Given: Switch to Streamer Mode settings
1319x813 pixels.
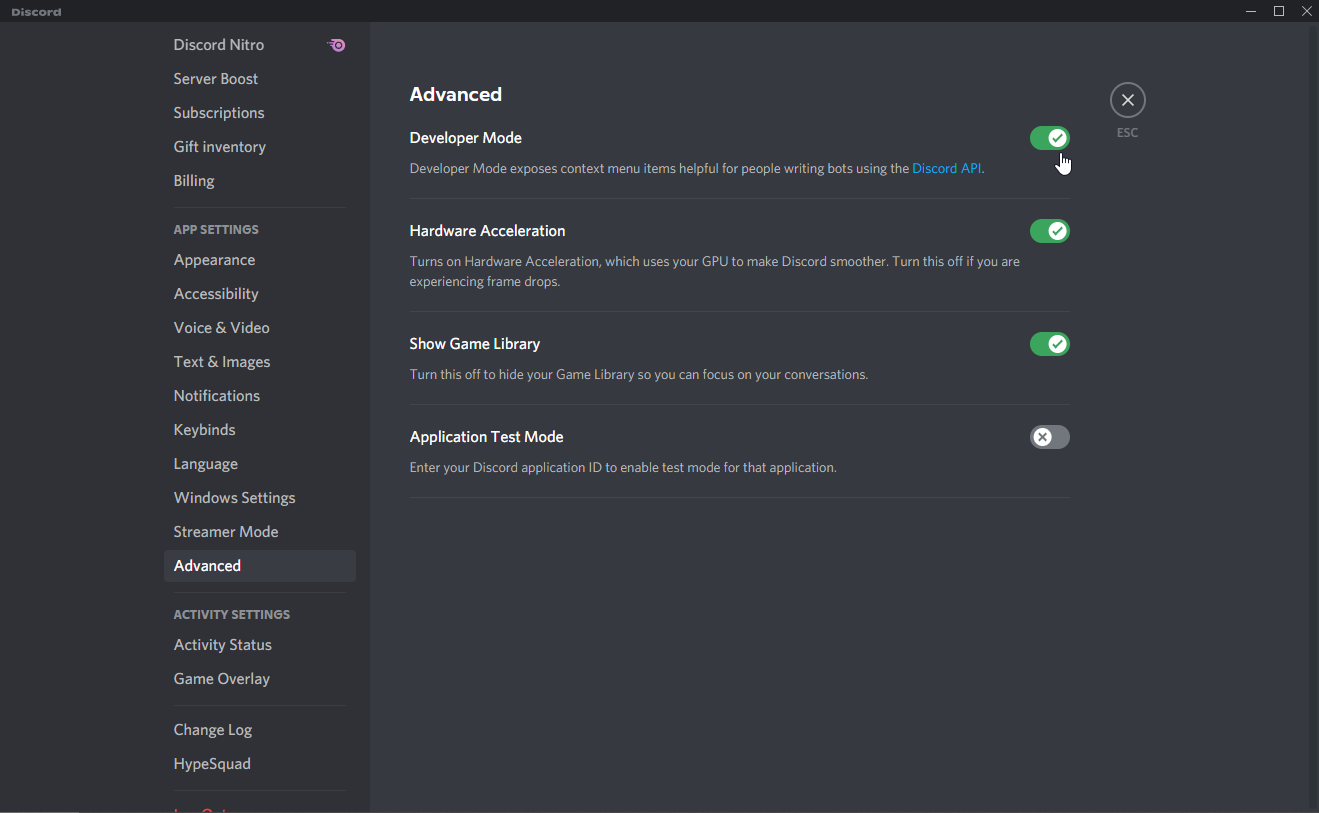Looking at the screenshot, I should (226, 532).
